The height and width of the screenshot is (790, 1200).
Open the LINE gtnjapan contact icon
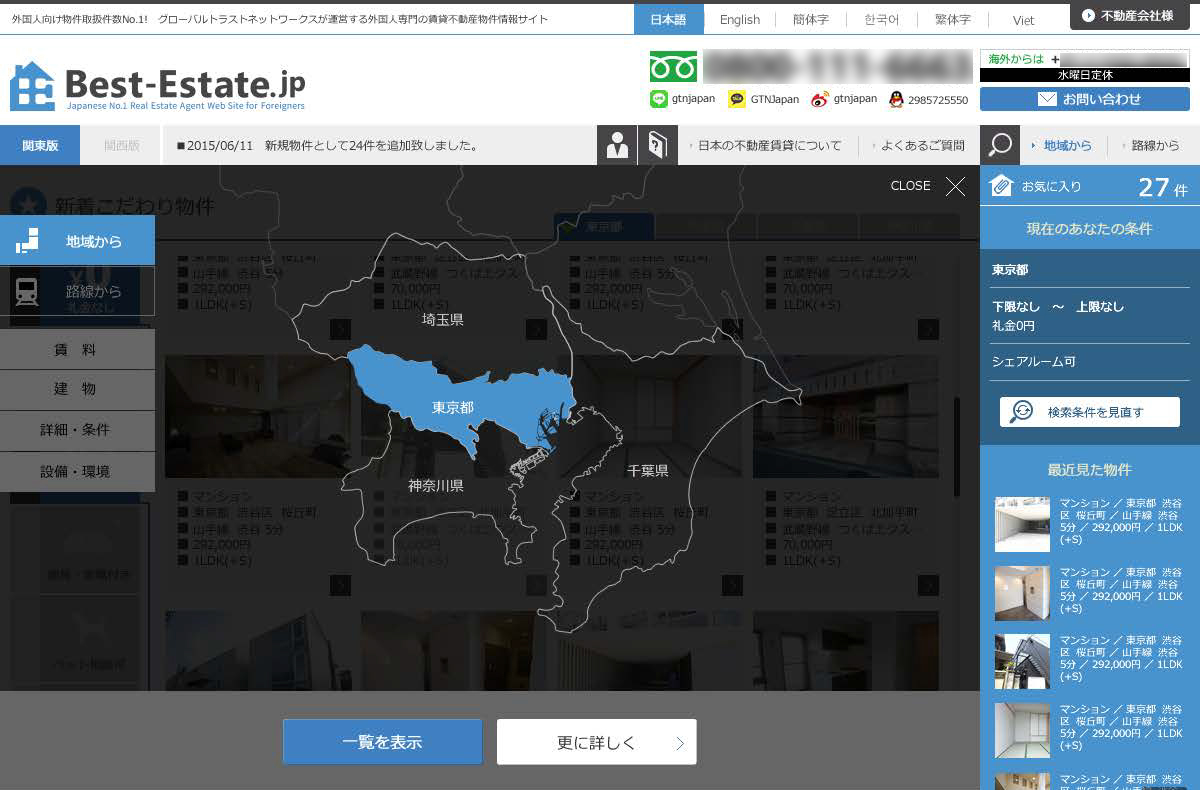[658, 99]
